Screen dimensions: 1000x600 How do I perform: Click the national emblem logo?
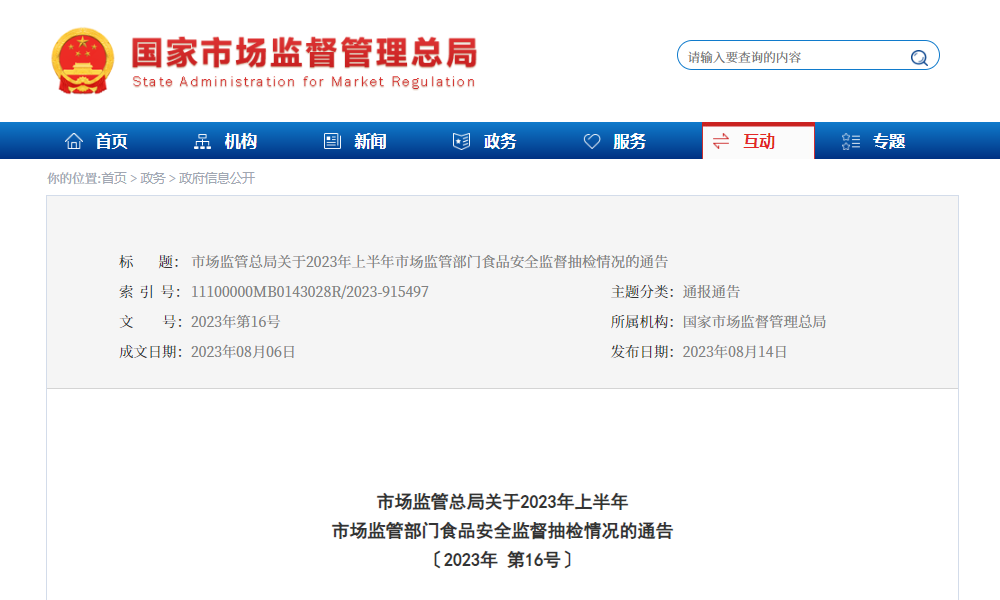[84, 60]
